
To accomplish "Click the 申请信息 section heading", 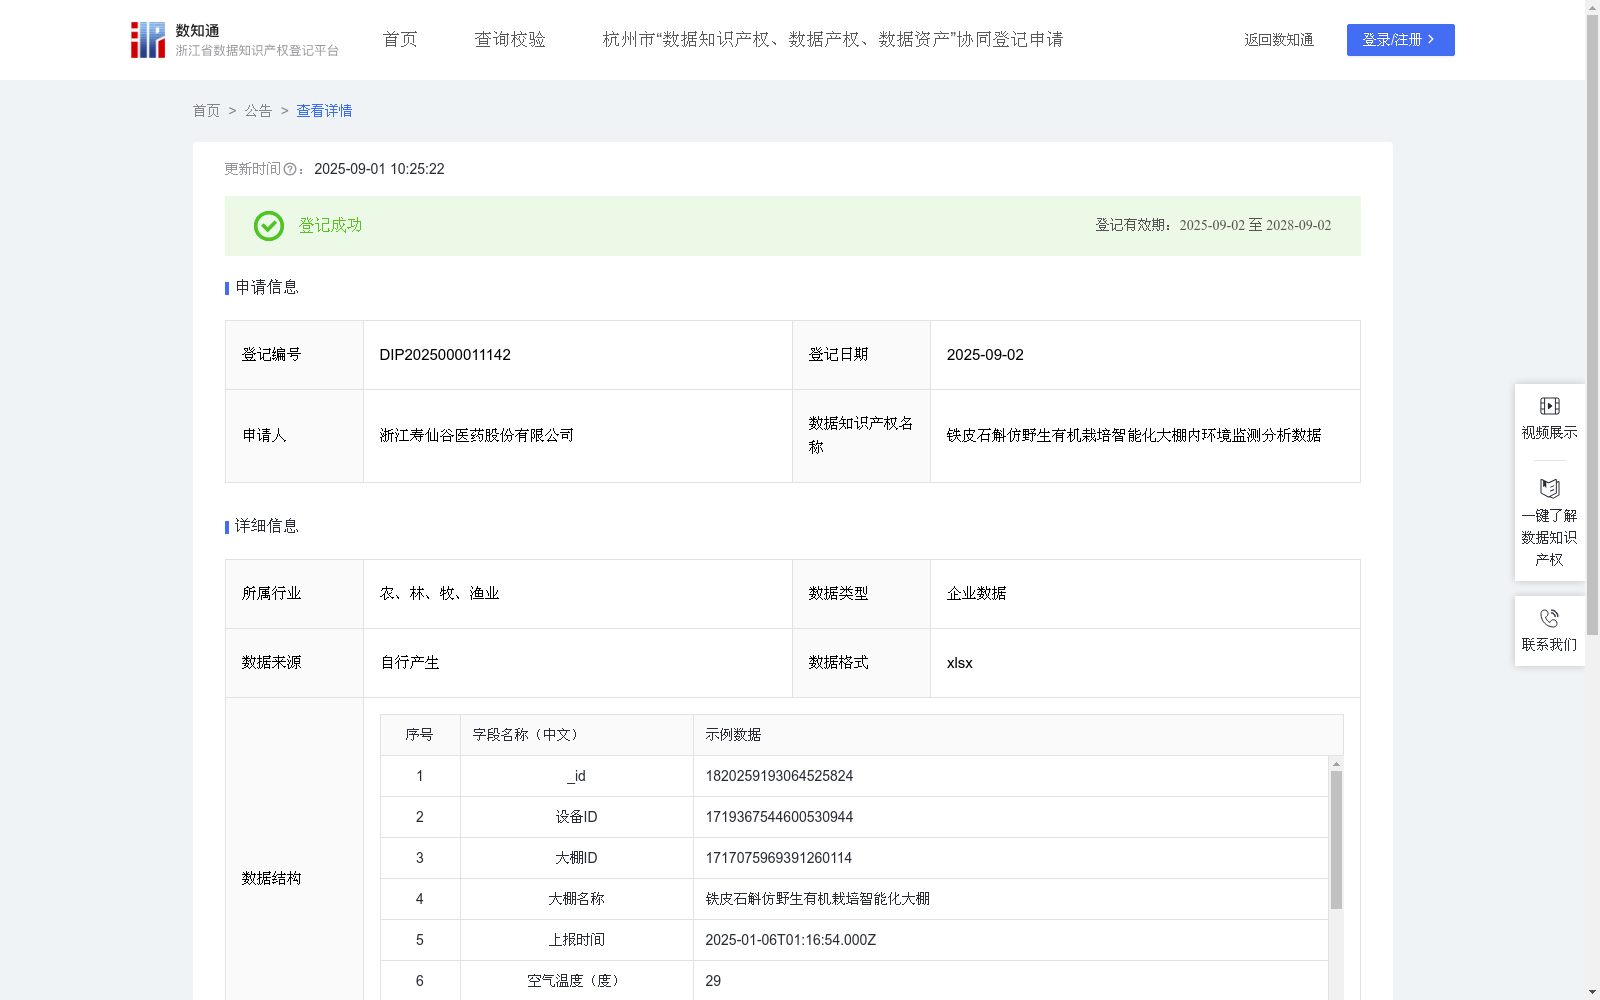I will point(266,288).
